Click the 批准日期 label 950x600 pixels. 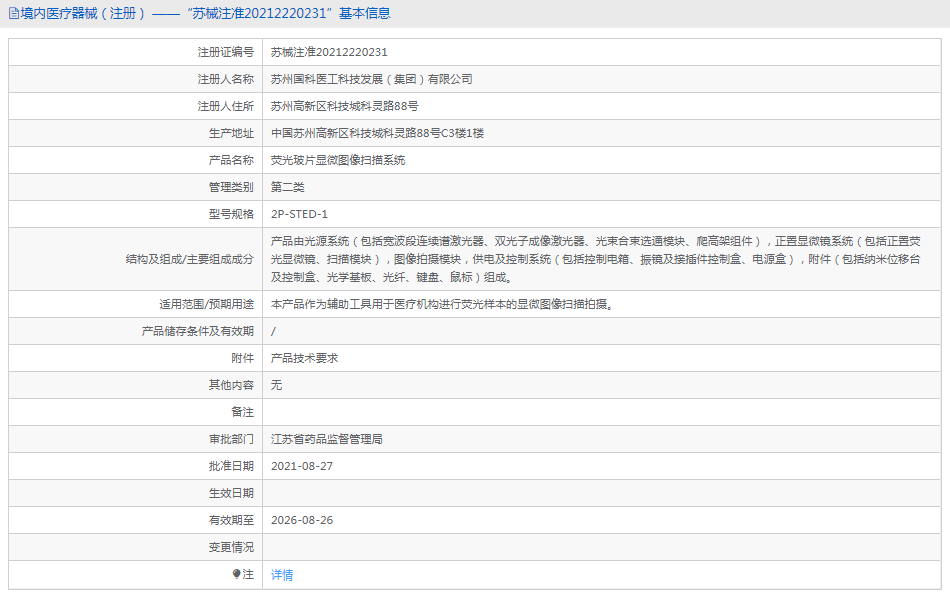pyautogui.click(x=231, y=466)
